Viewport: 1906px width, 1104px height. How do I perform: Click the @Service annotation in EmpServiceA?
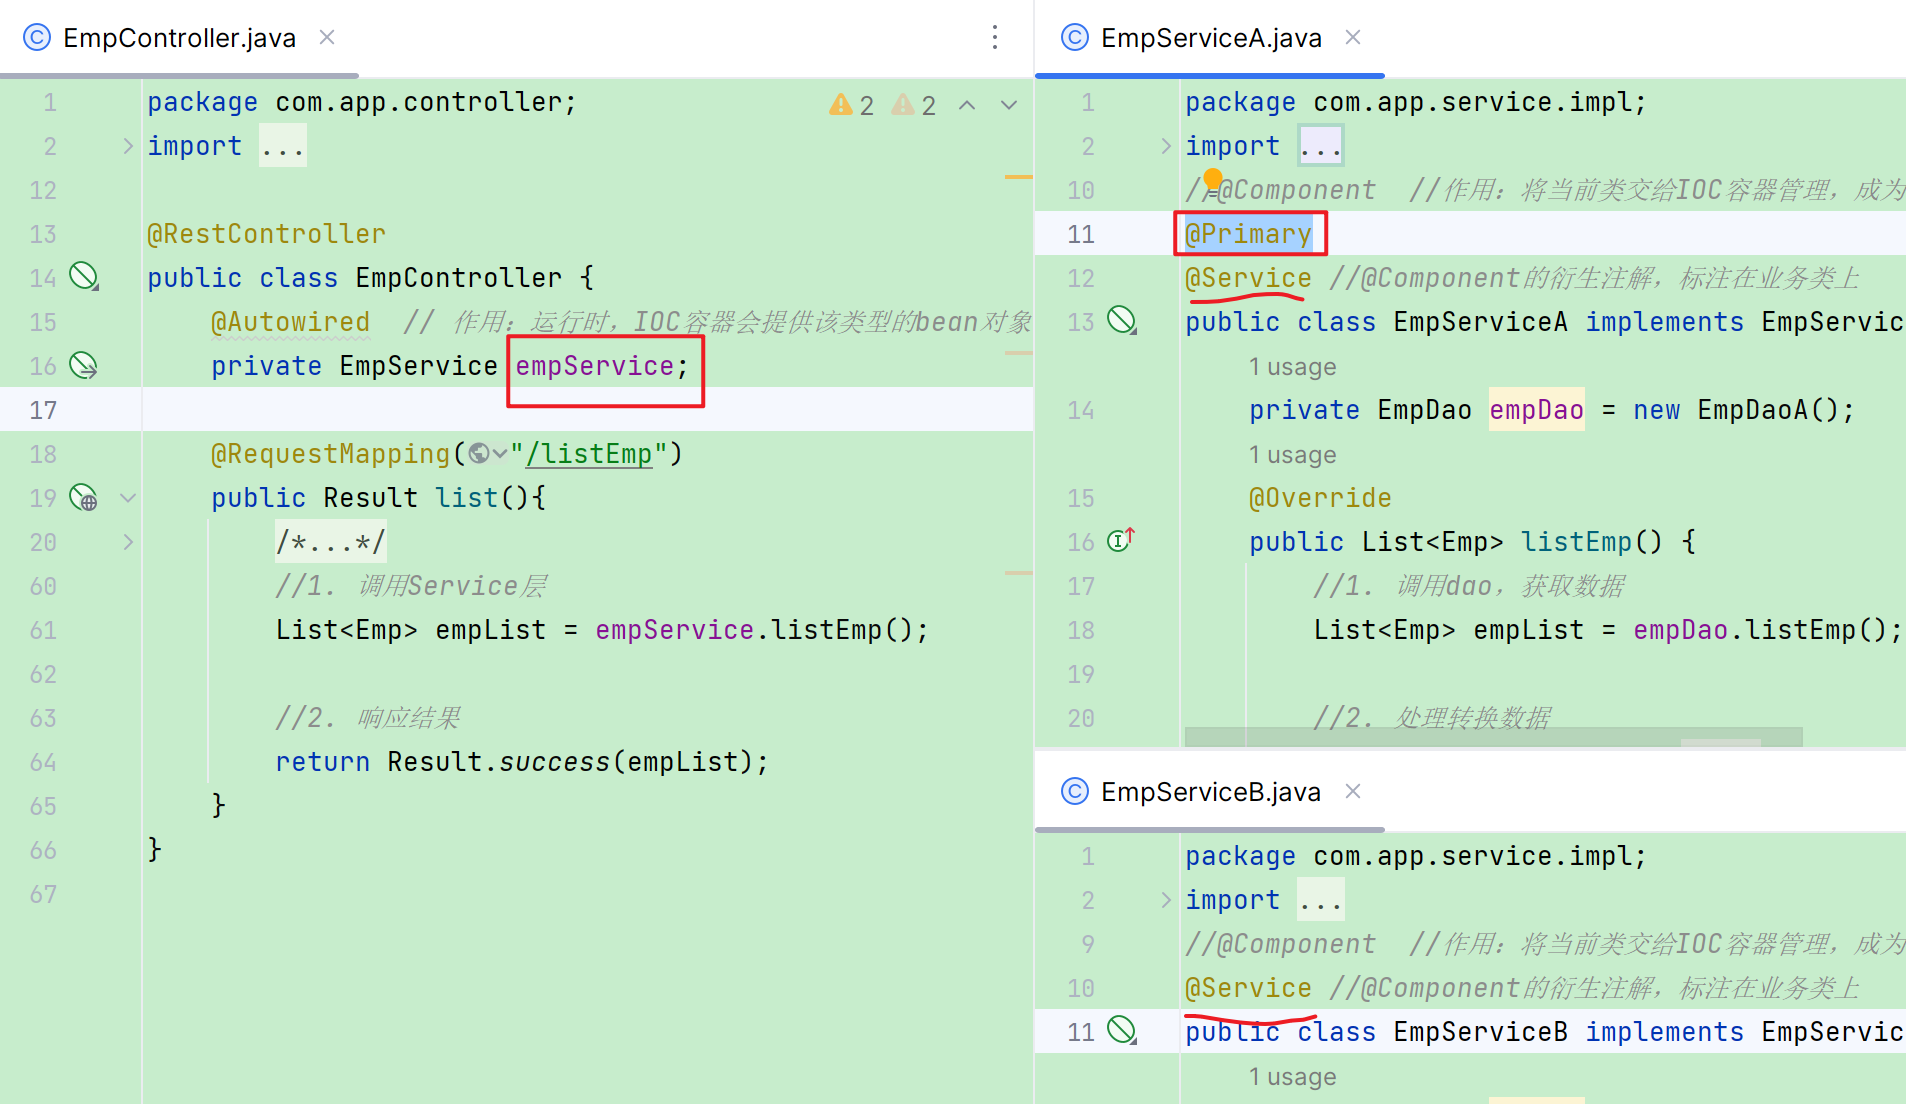point(1248,278)
